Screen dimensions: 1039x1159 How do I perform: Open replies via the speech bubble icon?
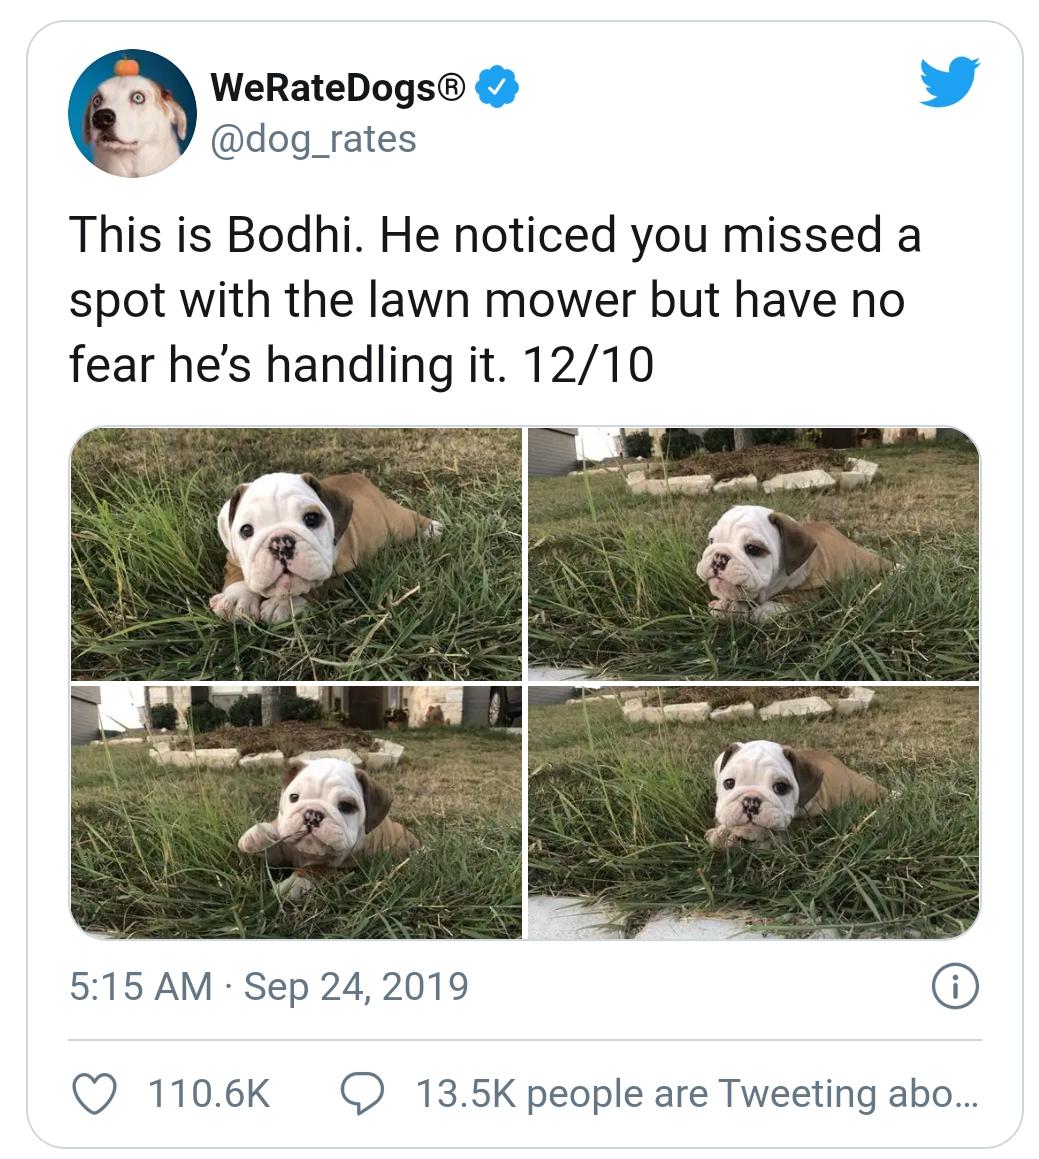pos(362,1094)
